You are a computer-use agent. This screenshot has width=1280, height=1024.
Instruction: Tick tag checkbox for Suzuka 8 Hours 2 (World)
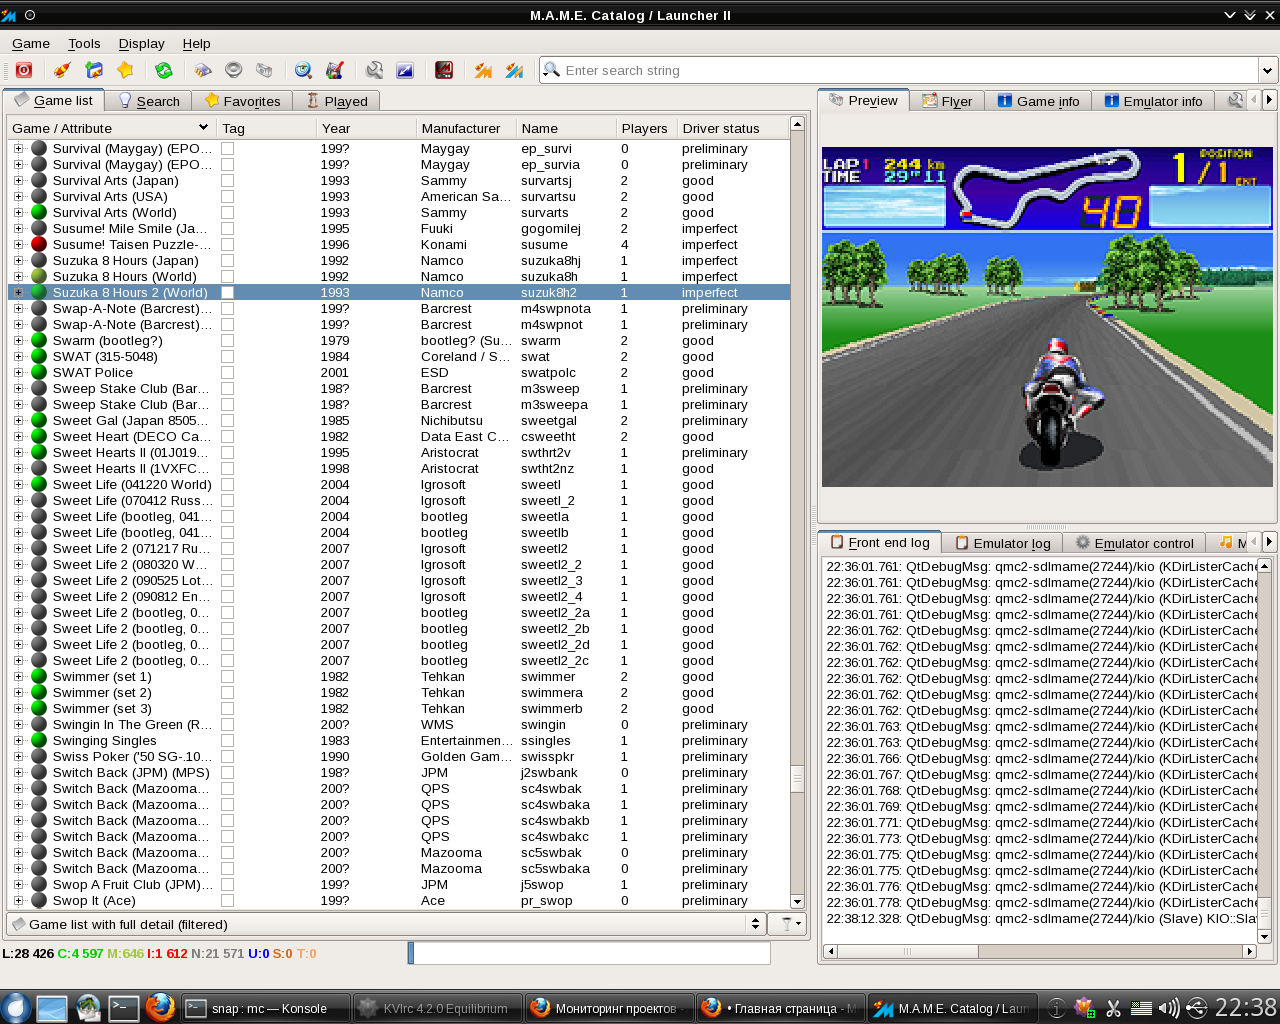228,293
